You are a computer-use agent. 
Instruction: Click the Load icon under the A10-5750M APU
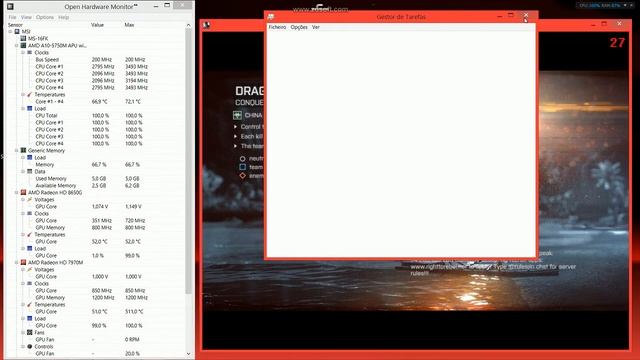[x=29, y=109]
